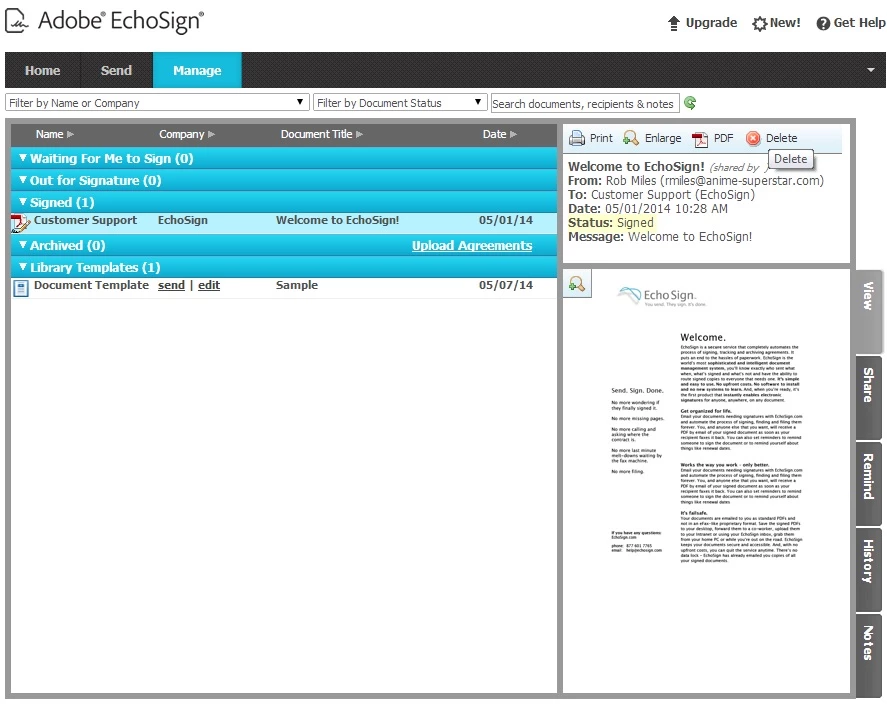Viewport: 887px width, 704px height.
Task: Collapse the Library Templates (1) section
Action: [23, 267]
